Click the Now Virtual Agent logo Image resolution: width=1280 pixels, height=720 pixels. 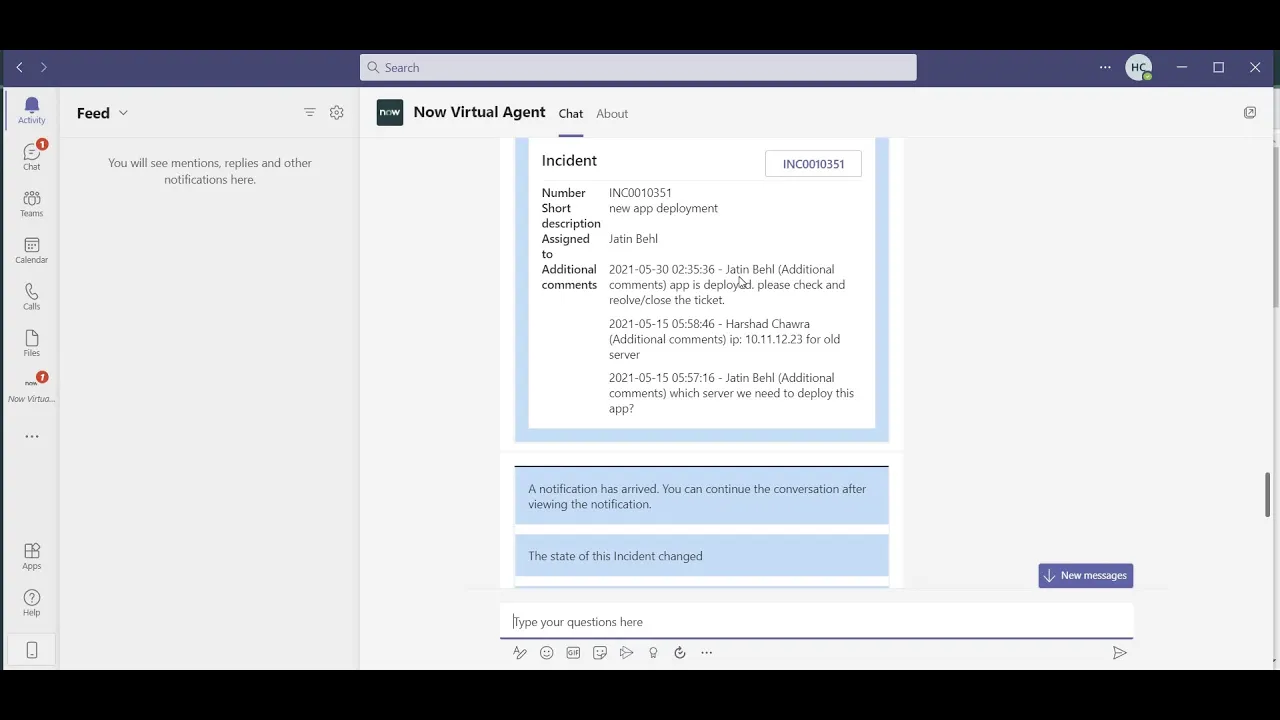pos(390,113)
